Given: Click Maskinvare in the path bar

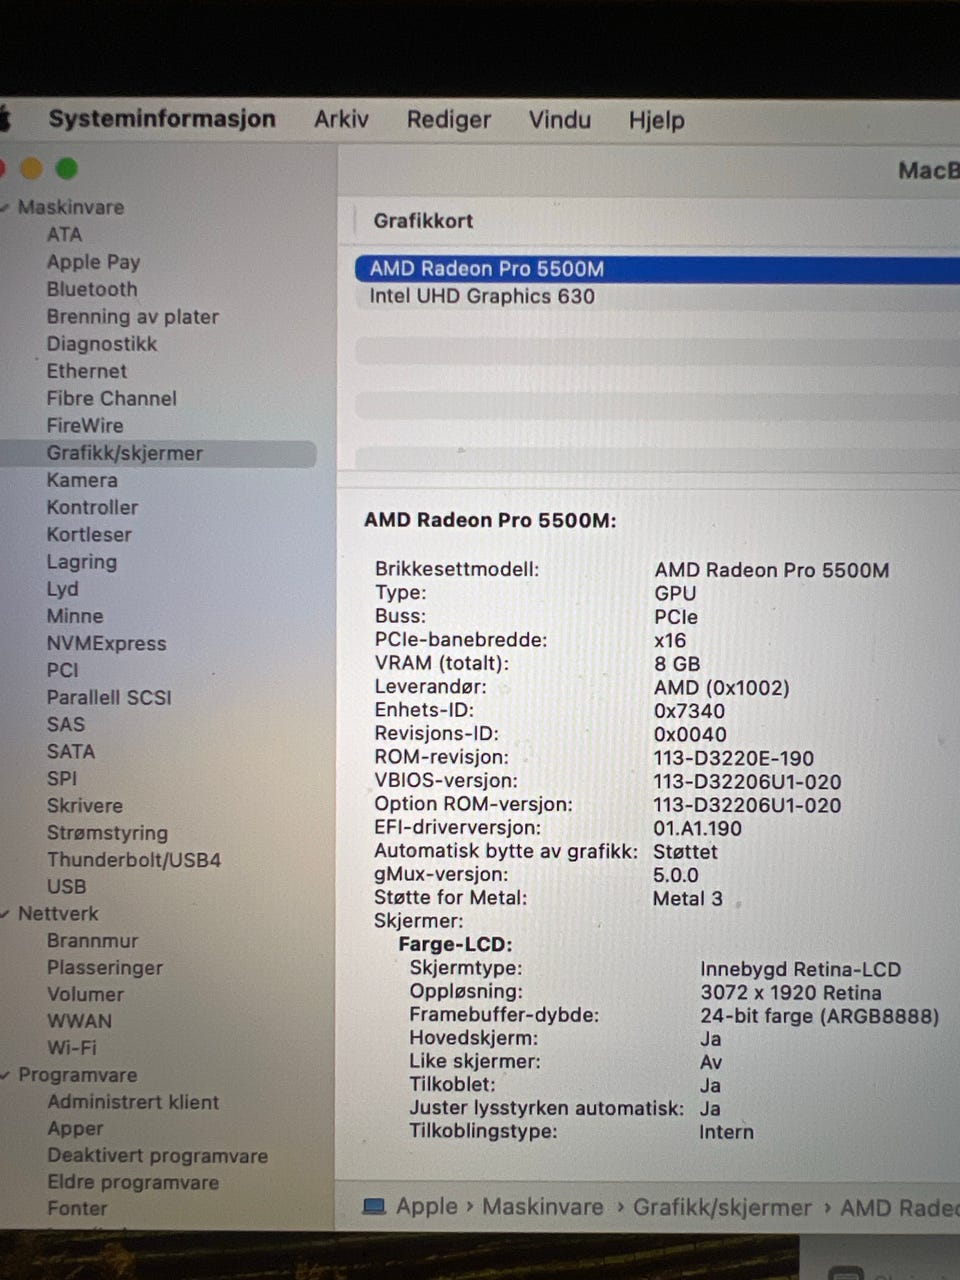Looking at the screenshot, I should point(543,1207).
